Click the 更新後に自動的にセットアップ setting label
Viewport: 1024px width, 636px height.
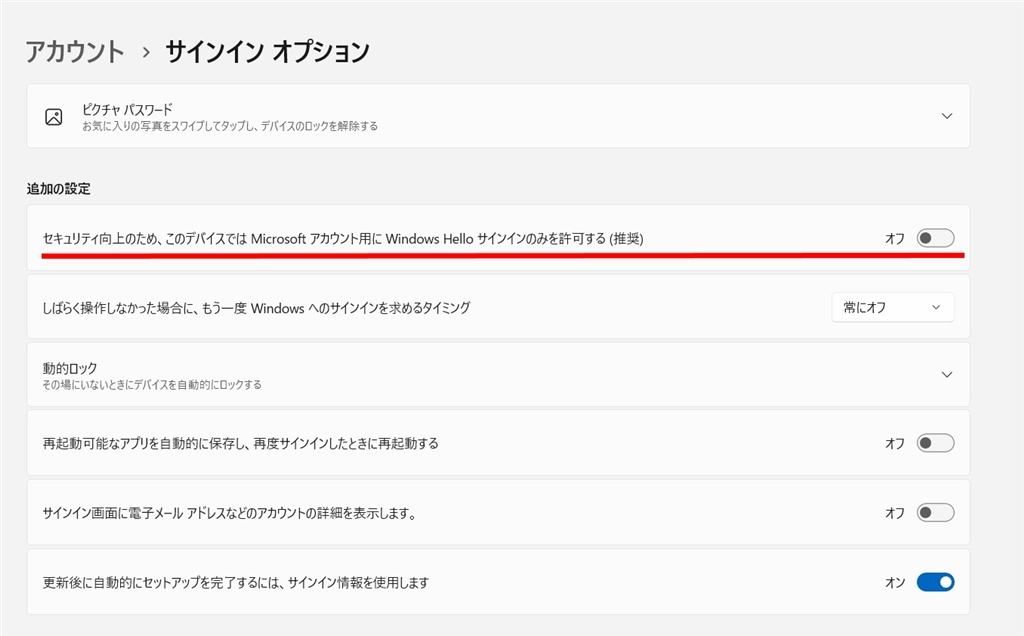tap(236, 582)
